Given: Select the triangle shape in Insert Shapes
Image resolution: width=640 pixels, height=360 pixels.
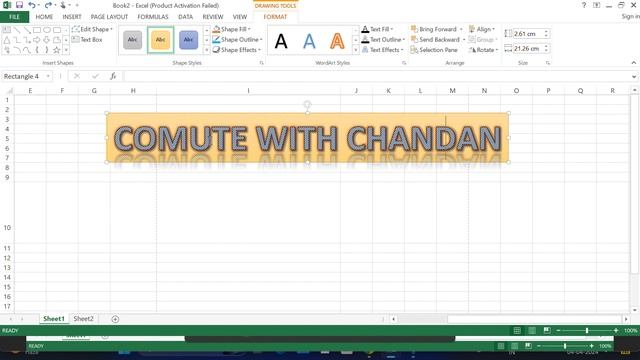Looking at the screenshot, I should click(x=7, y=40).
